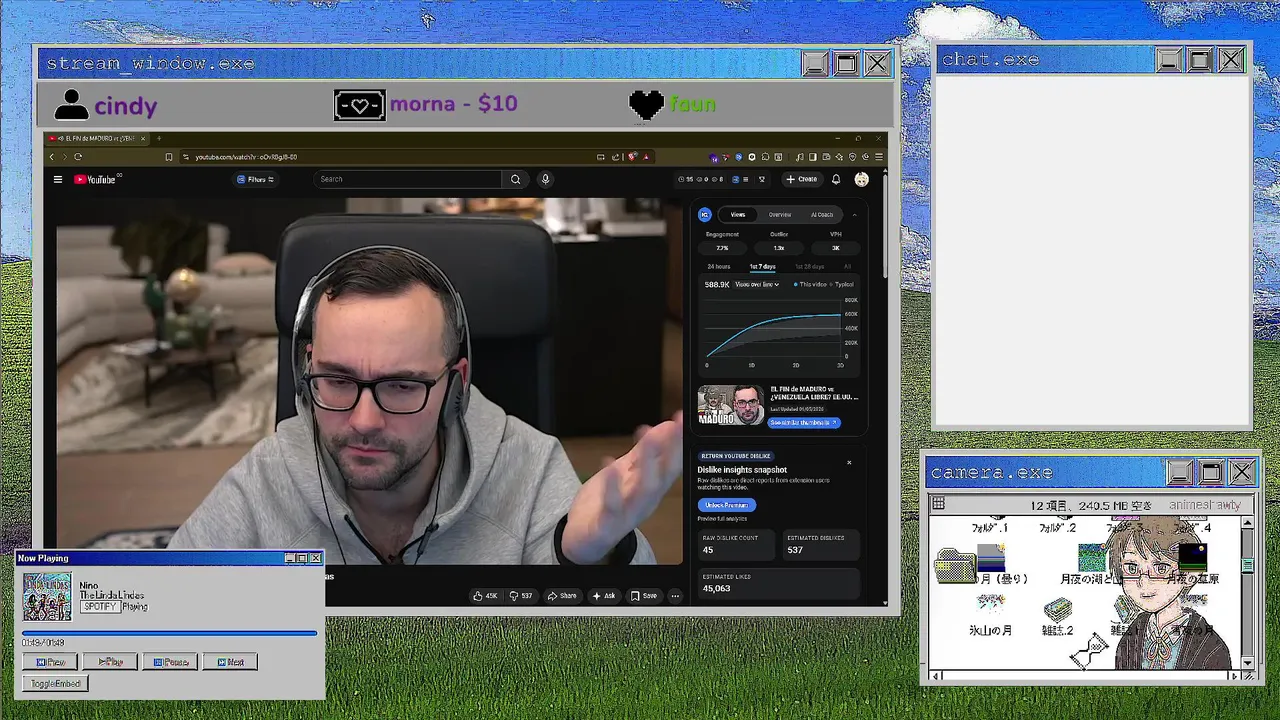Open the YouTube hamburger menu

click(x=58, y=180)
